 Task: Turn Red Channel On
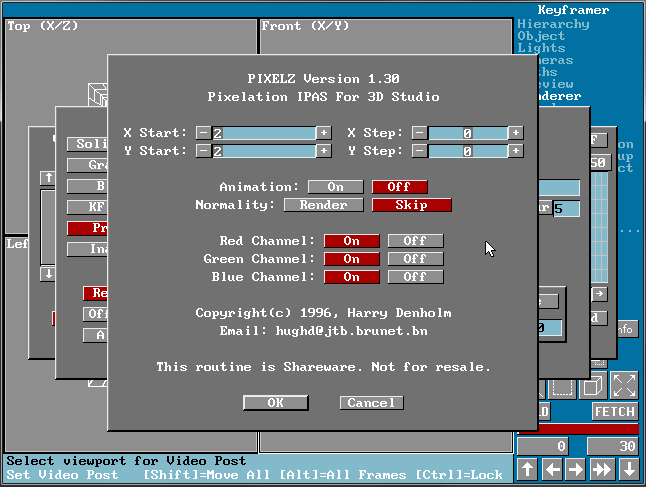click(x=351, y=241)
